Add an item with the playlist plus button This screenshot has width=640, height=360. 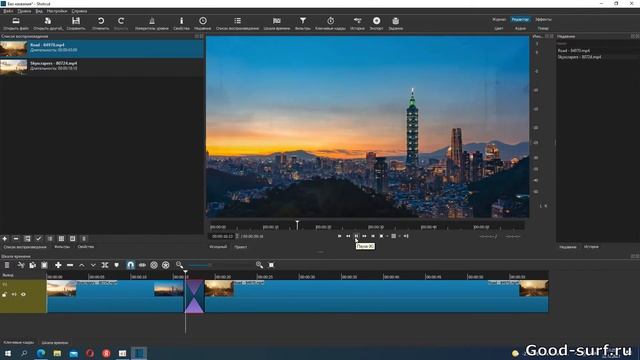point(4,239)
